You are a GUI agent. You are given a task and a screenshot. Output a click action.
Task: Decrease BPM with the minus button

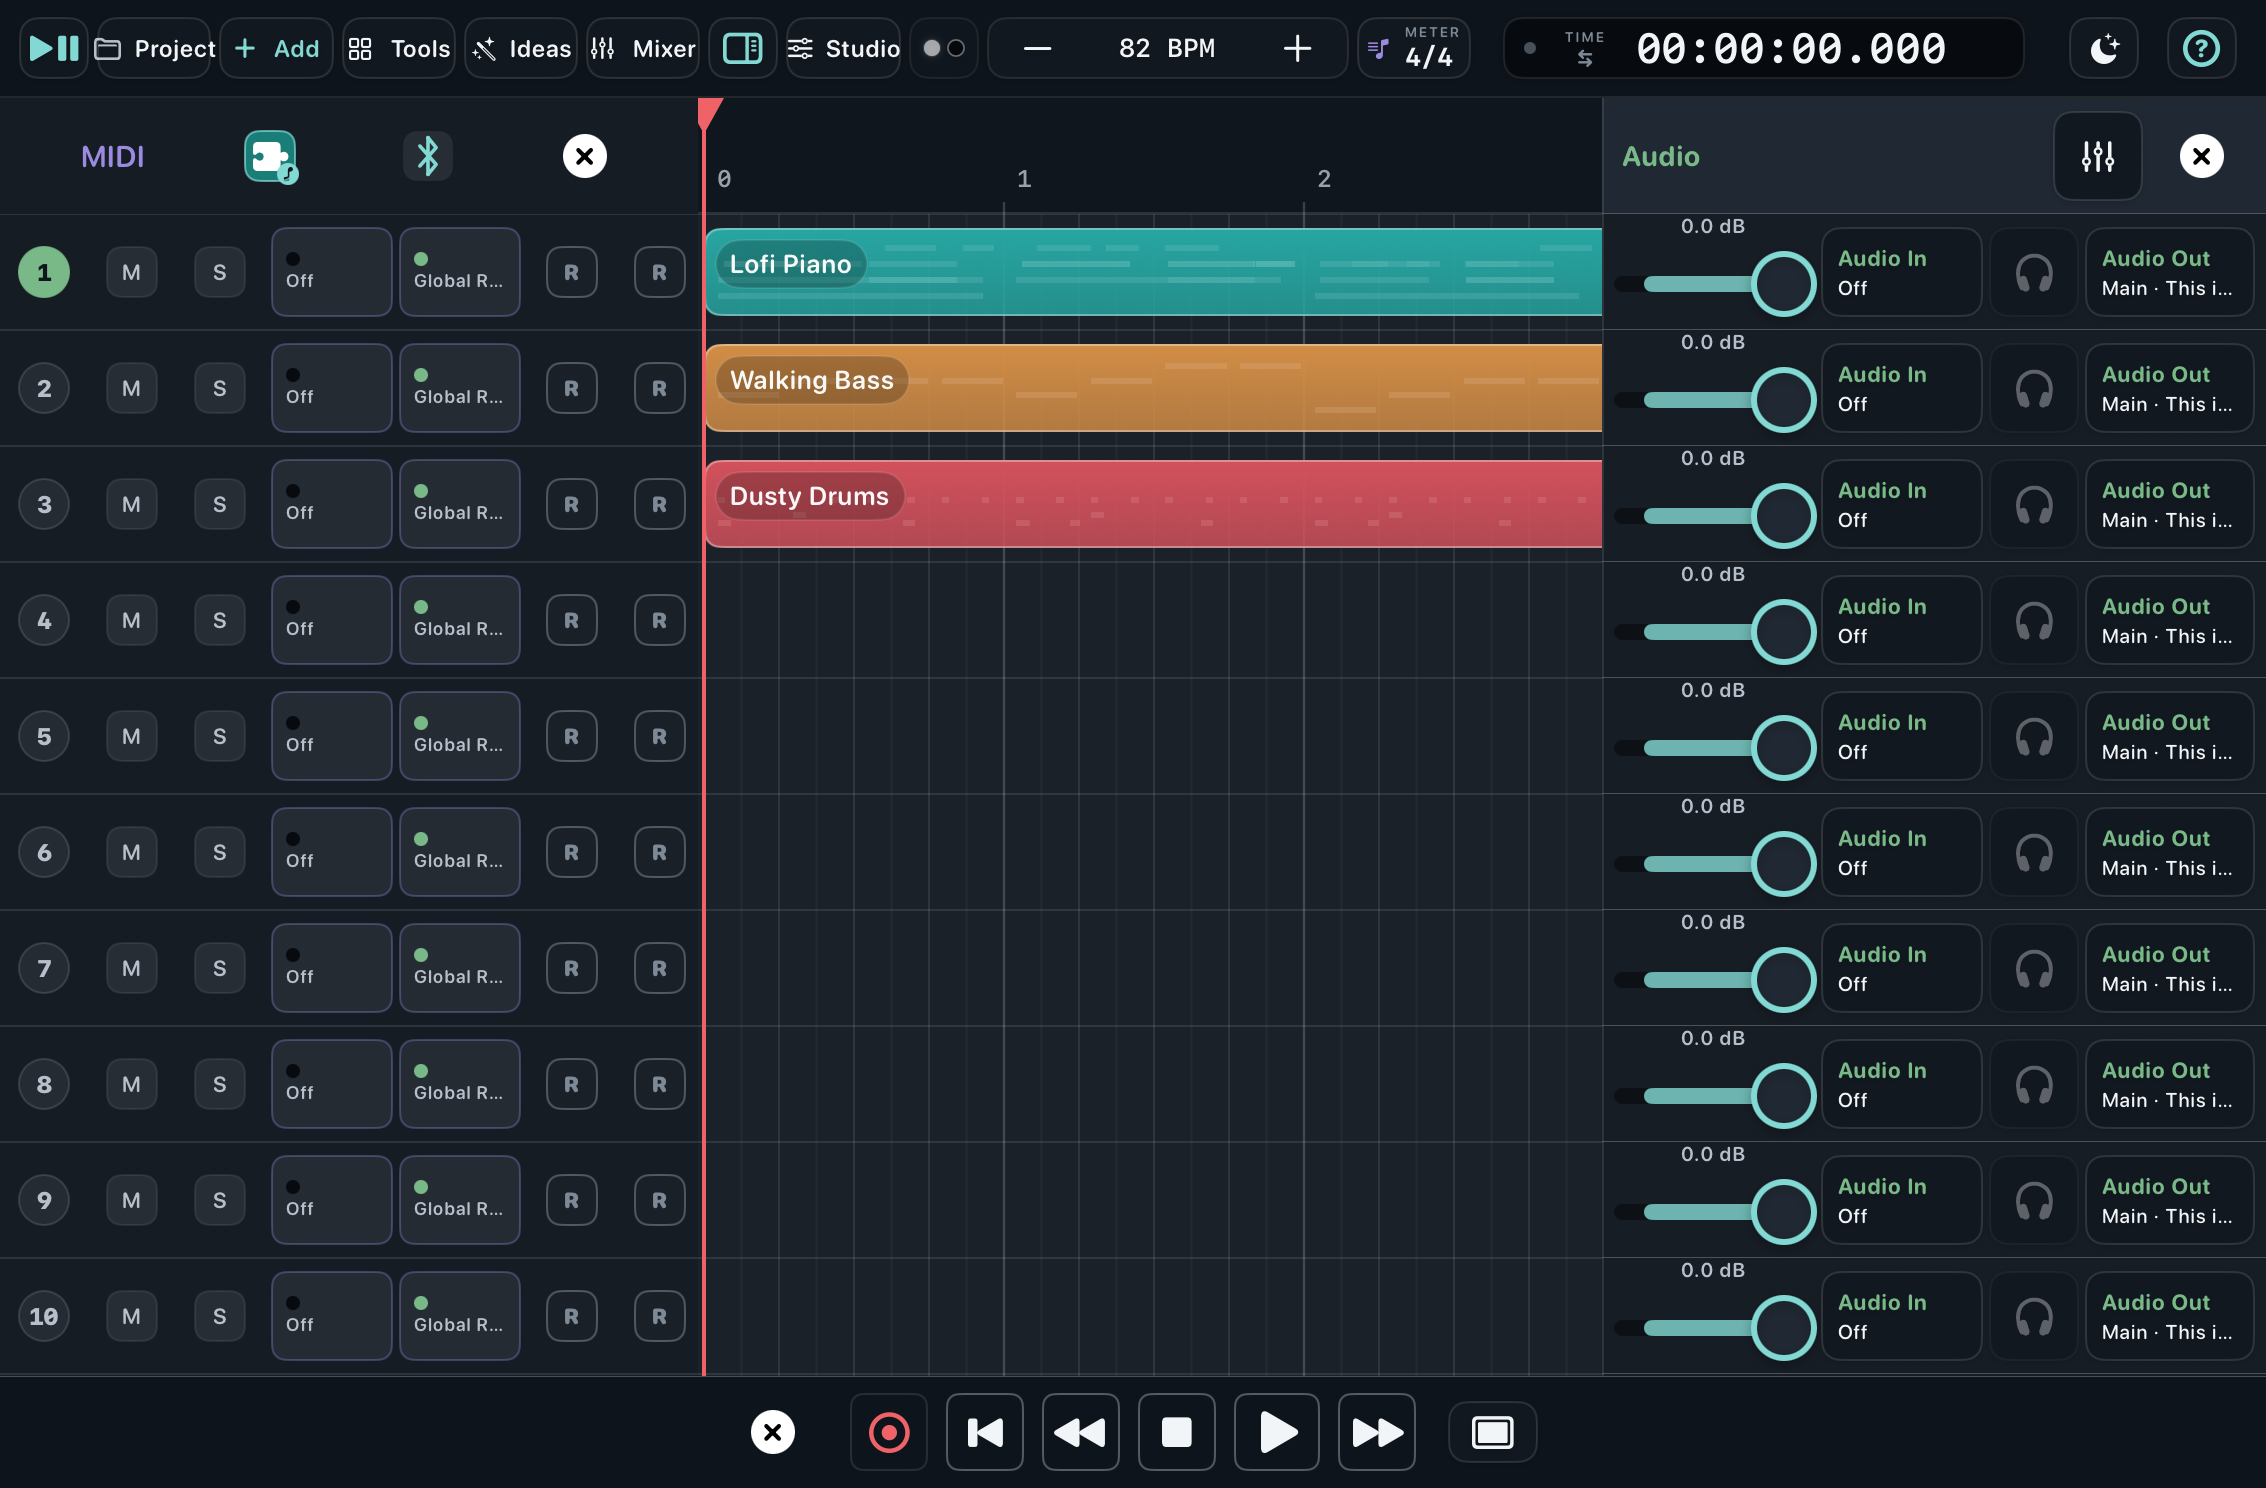[1038, 48]
